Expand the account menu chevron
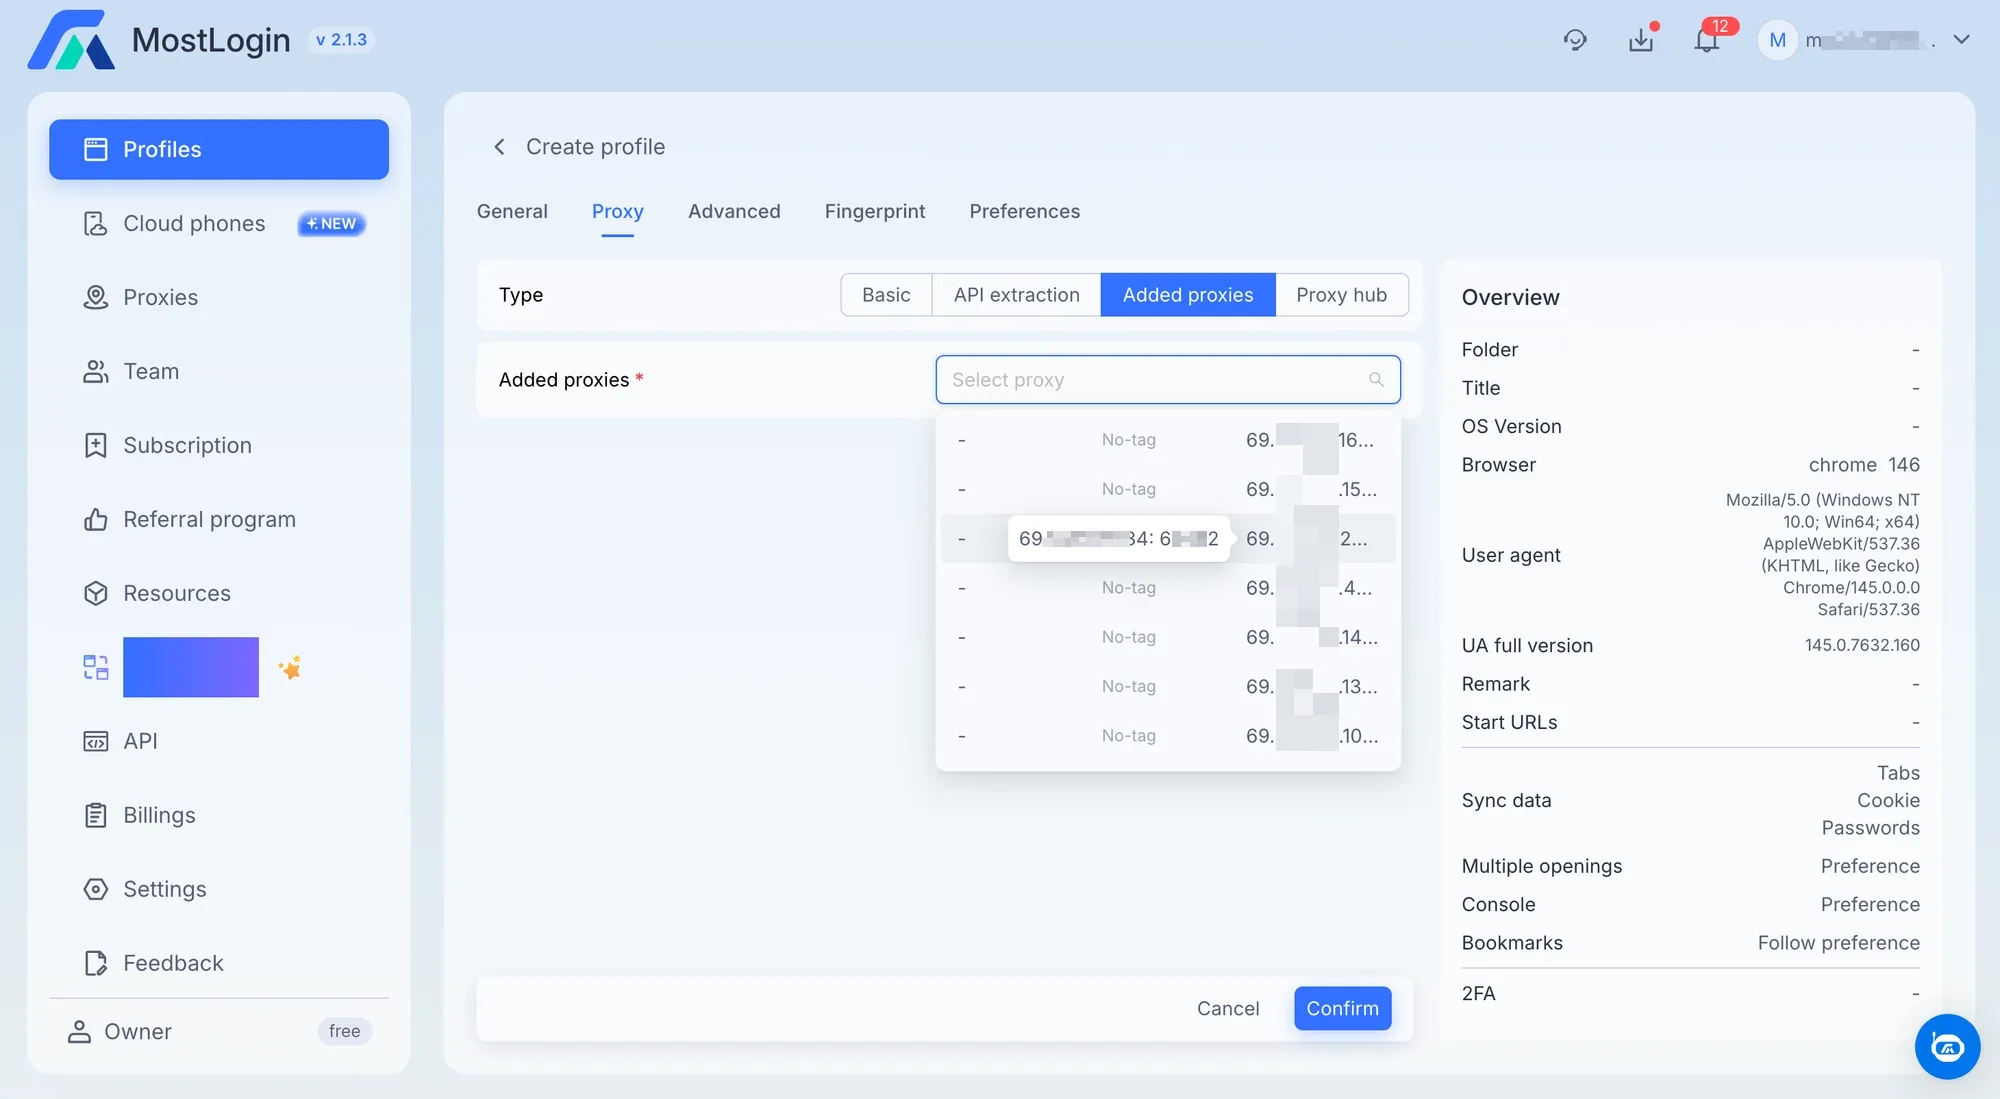 (x=1962, y=40)
